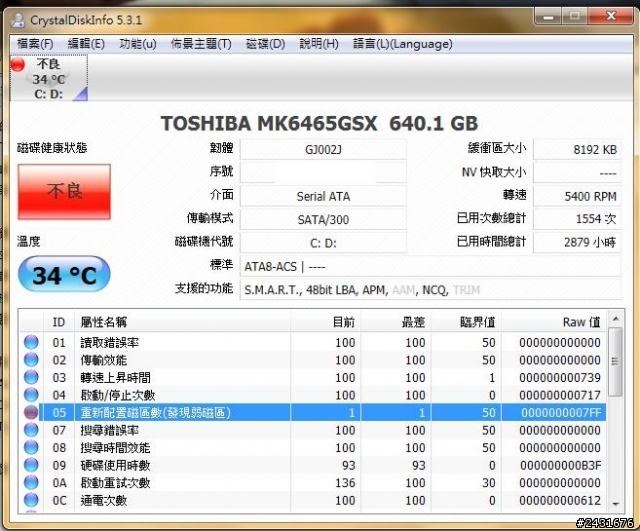Image resolution: width=640 pixels, height=531 pixels.
Task: Select the 讀取錯誤率 attribute row
Action: click(313, 342)
